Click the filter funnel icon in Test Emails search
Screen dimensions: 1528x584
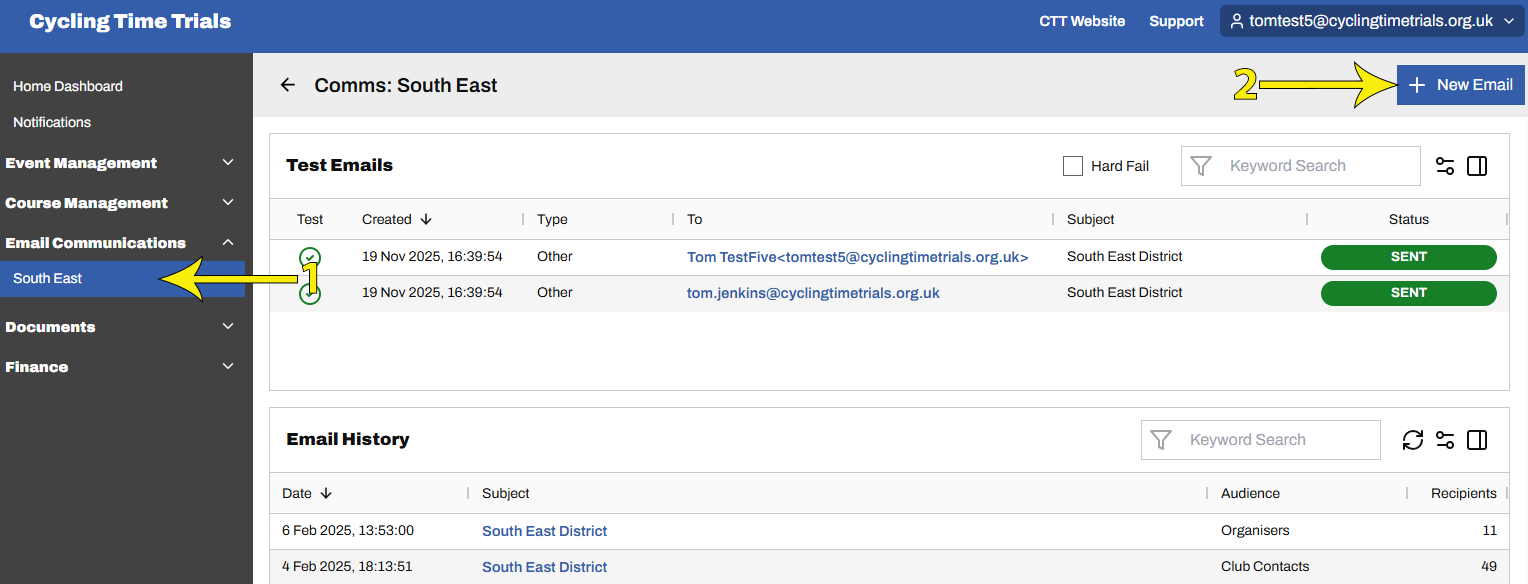[x=1201, y=166]
